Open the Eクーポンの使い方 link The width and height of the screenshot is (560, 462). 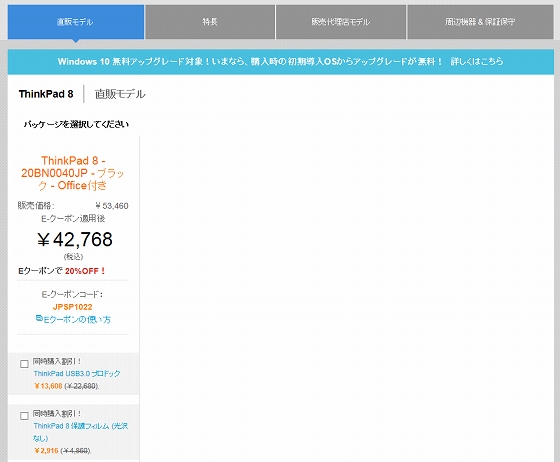point(77,320)
